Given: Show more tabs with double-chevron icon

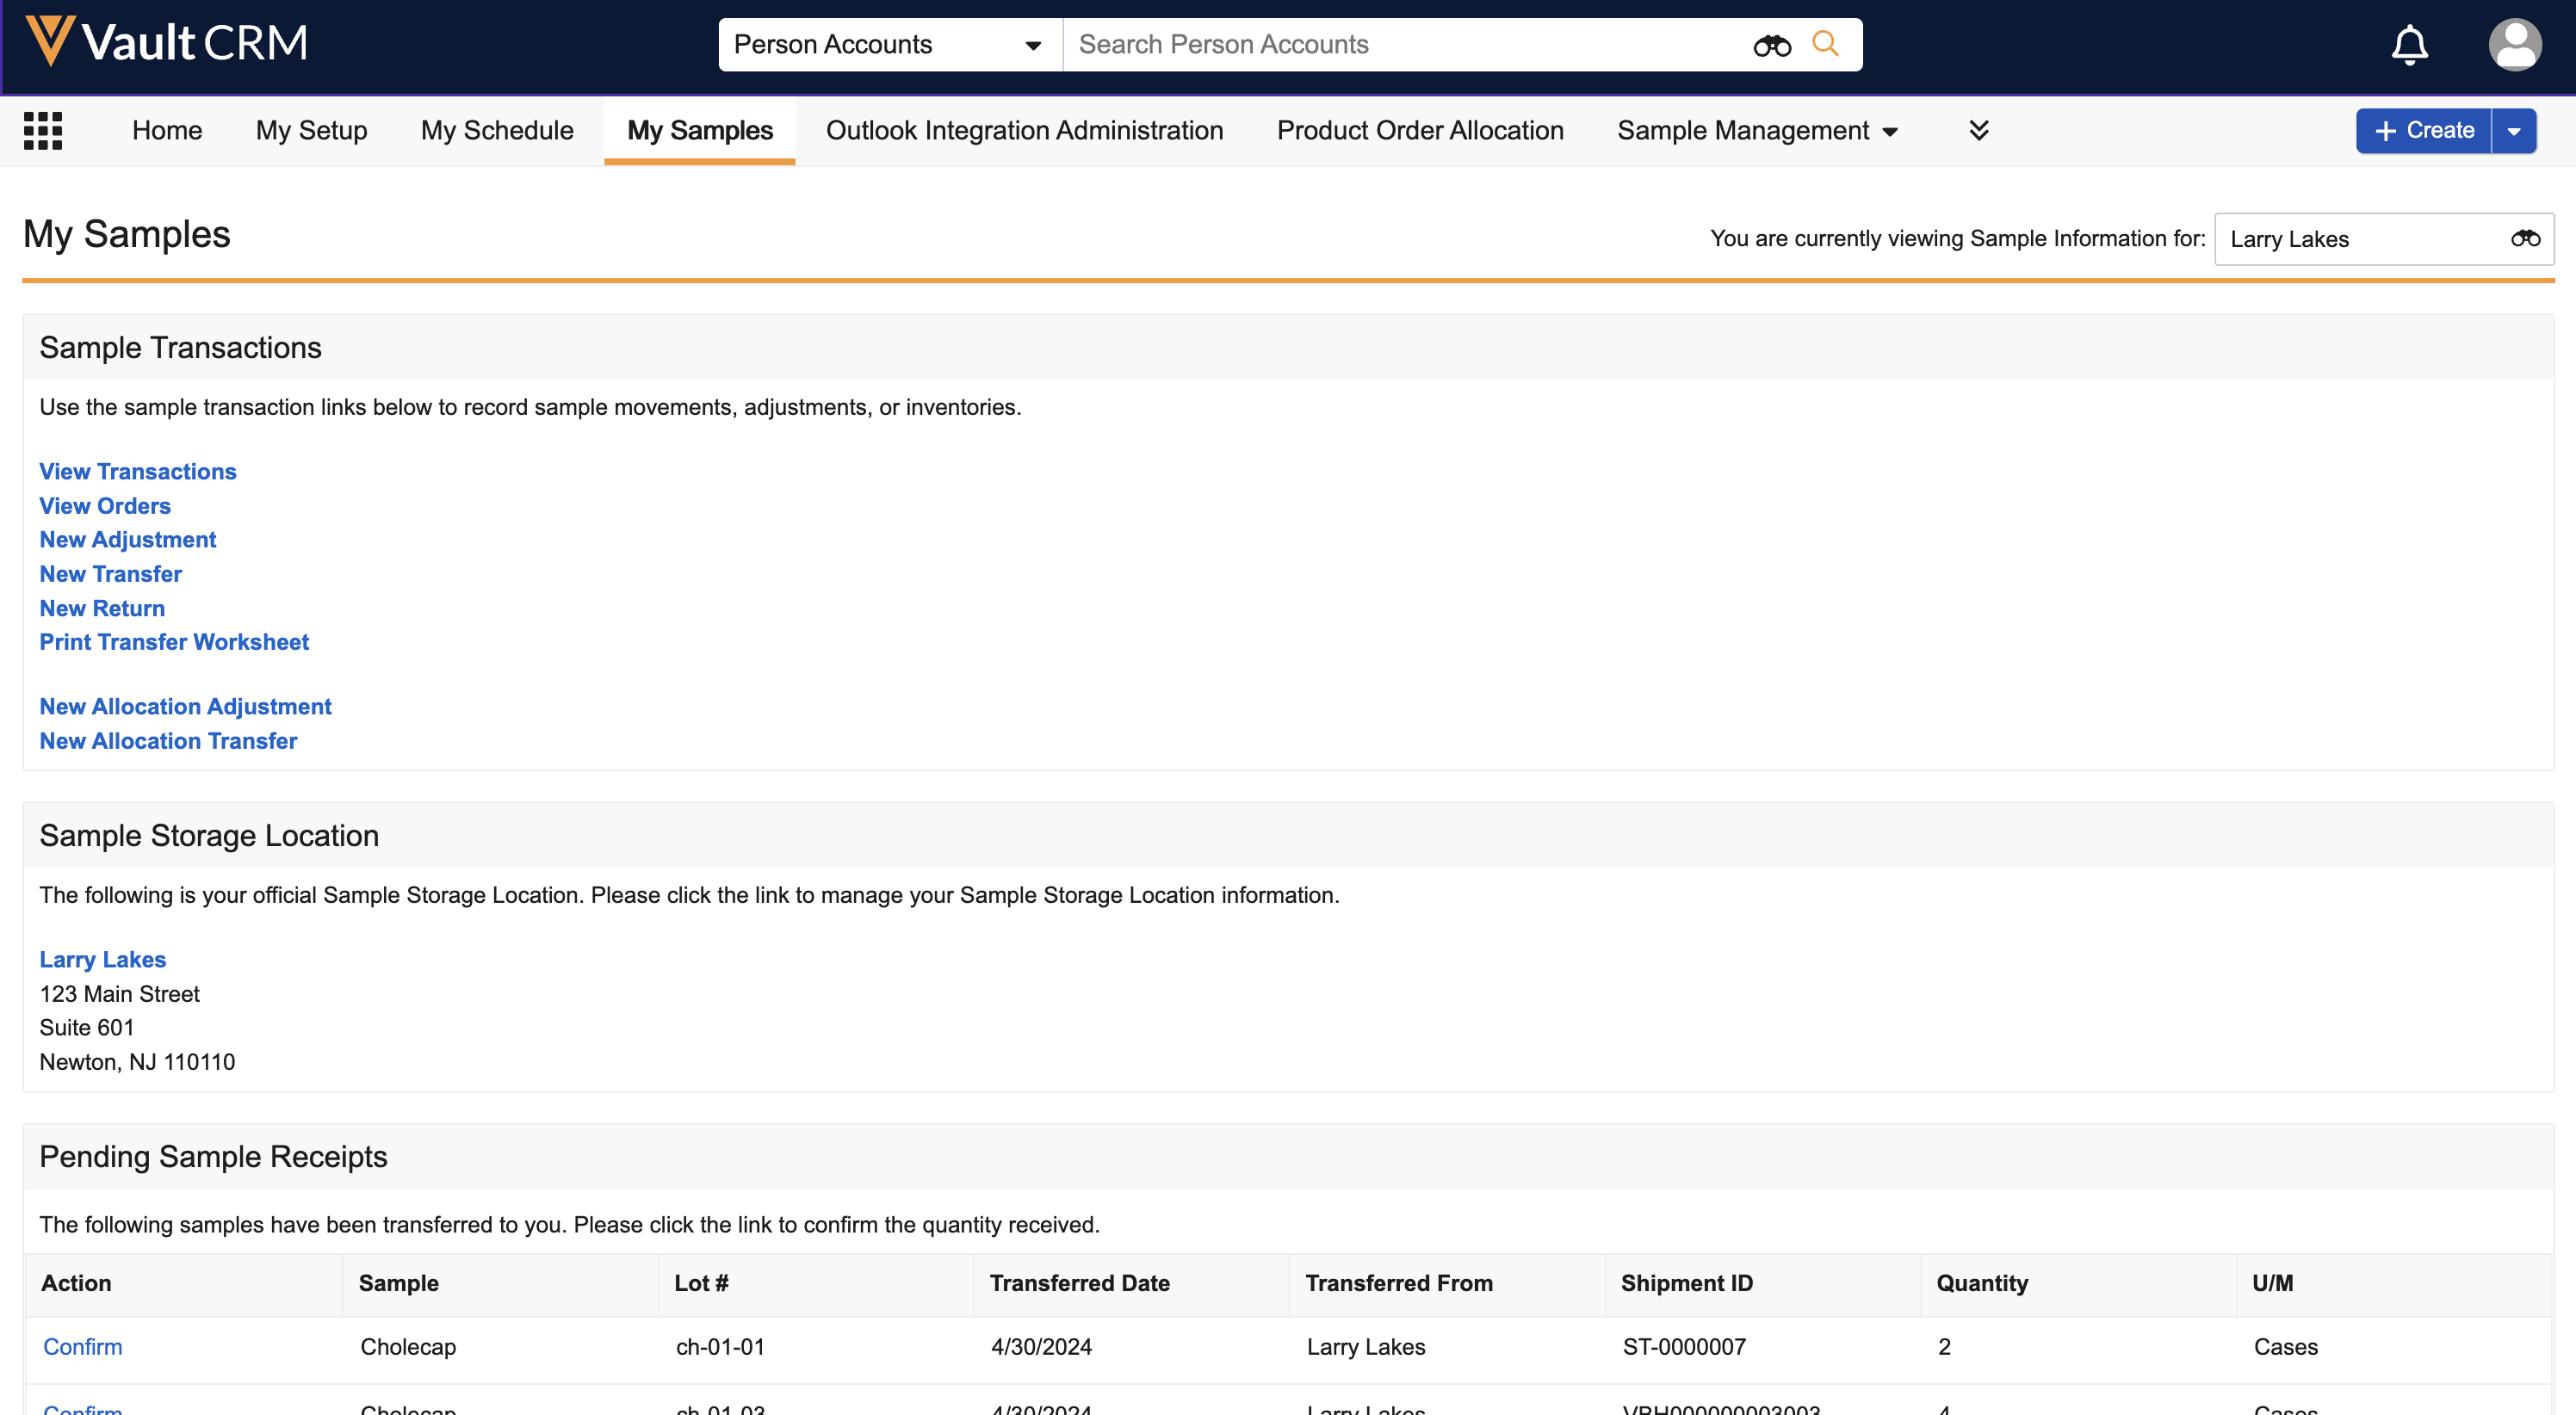Looking at the screenshot, I should point(1978,131).
